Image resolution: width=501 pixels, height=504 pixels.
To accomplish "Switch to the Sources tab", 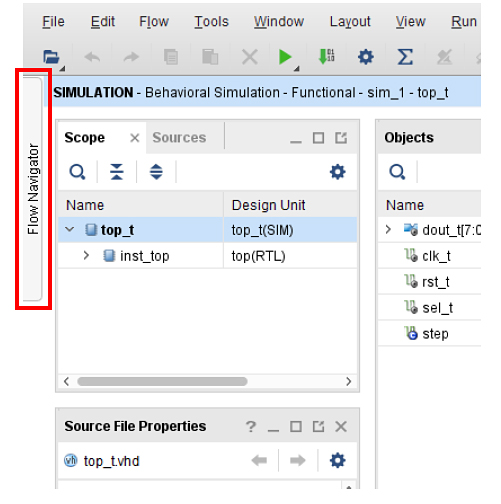I will [x=179, y=138].
